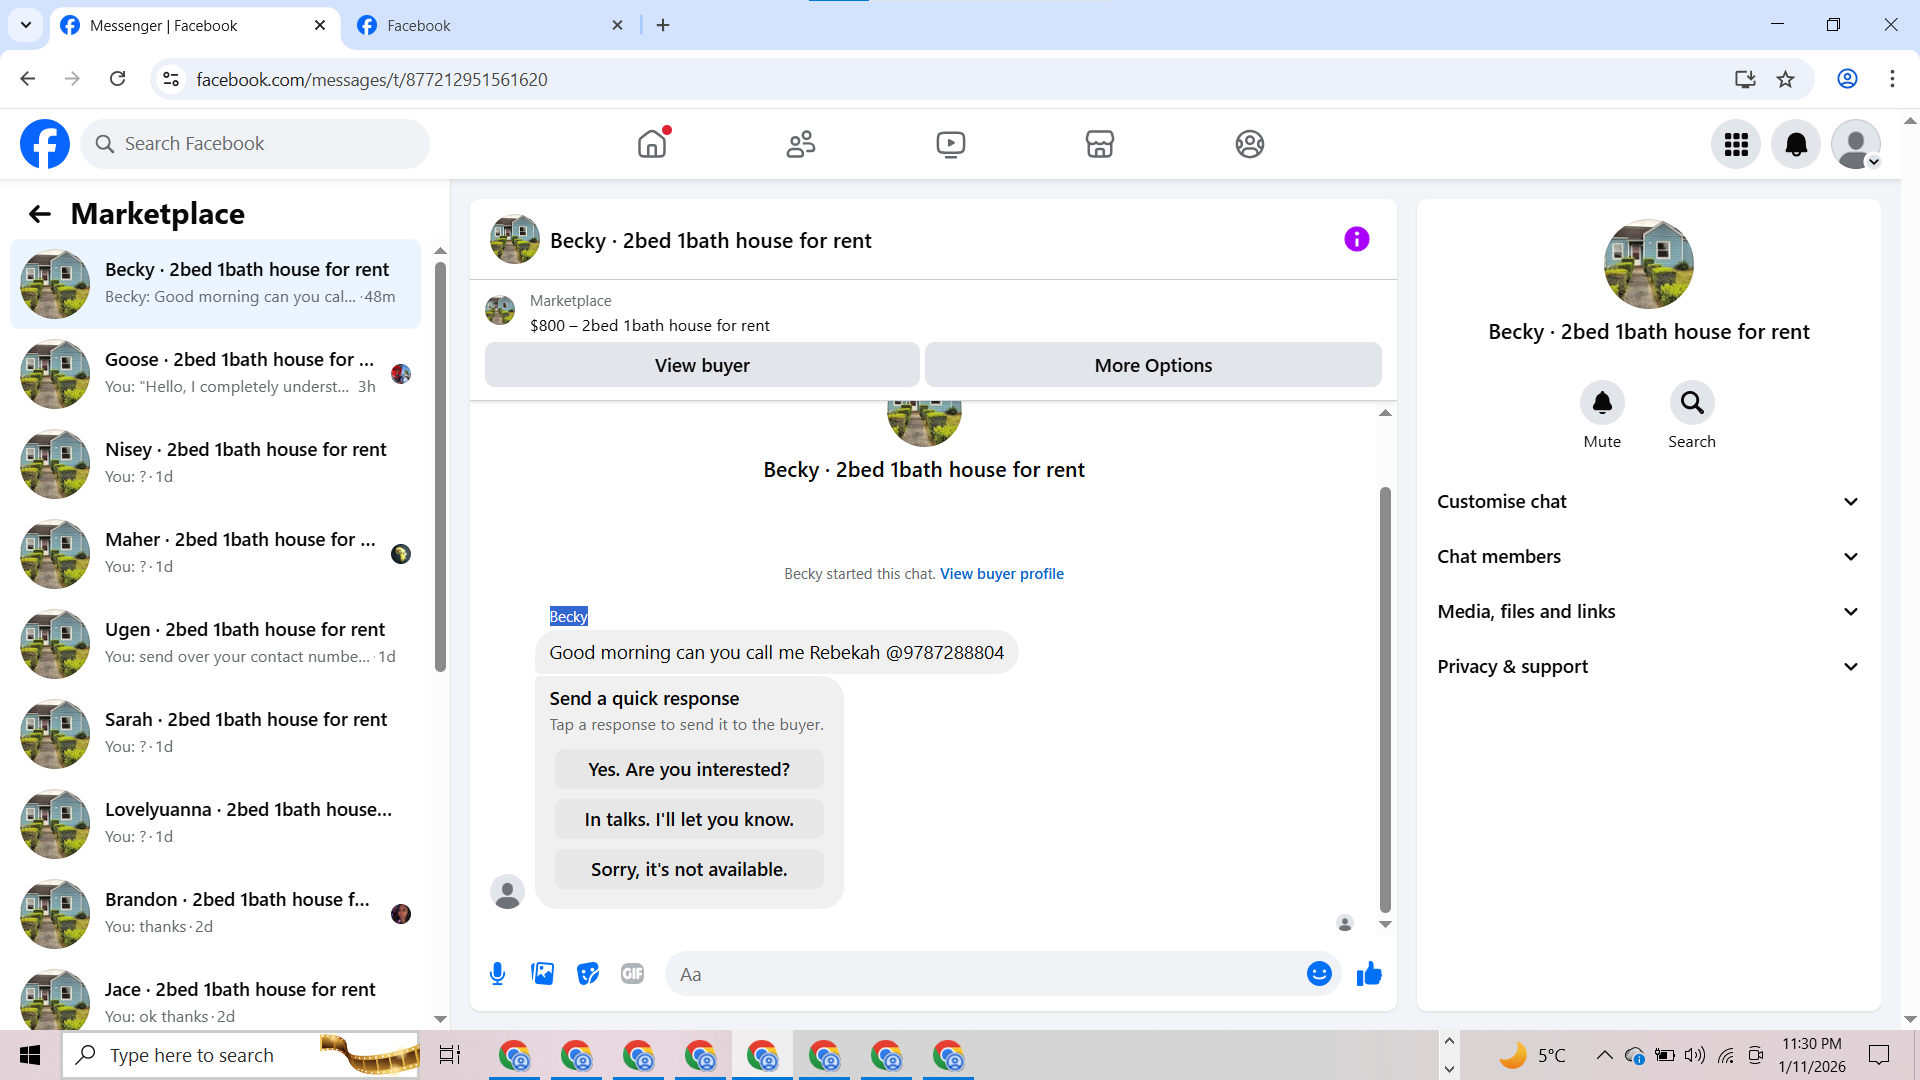This screenshot has width=1920, height=1080.
Task: Open the Groups icon in the top navigation
Action: [x=1249, y=144]
